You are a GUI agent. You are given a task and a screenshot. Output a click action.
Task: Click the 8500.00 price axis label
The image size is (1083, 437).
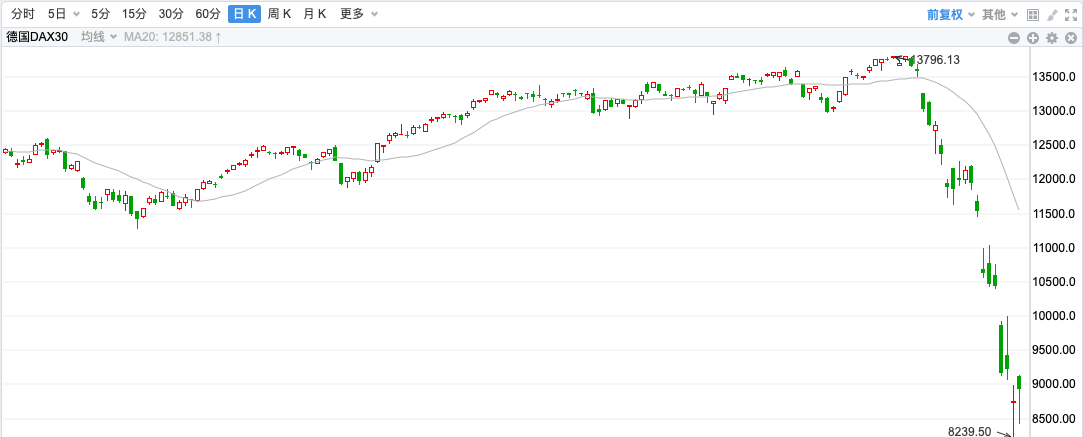point(1054,419)
